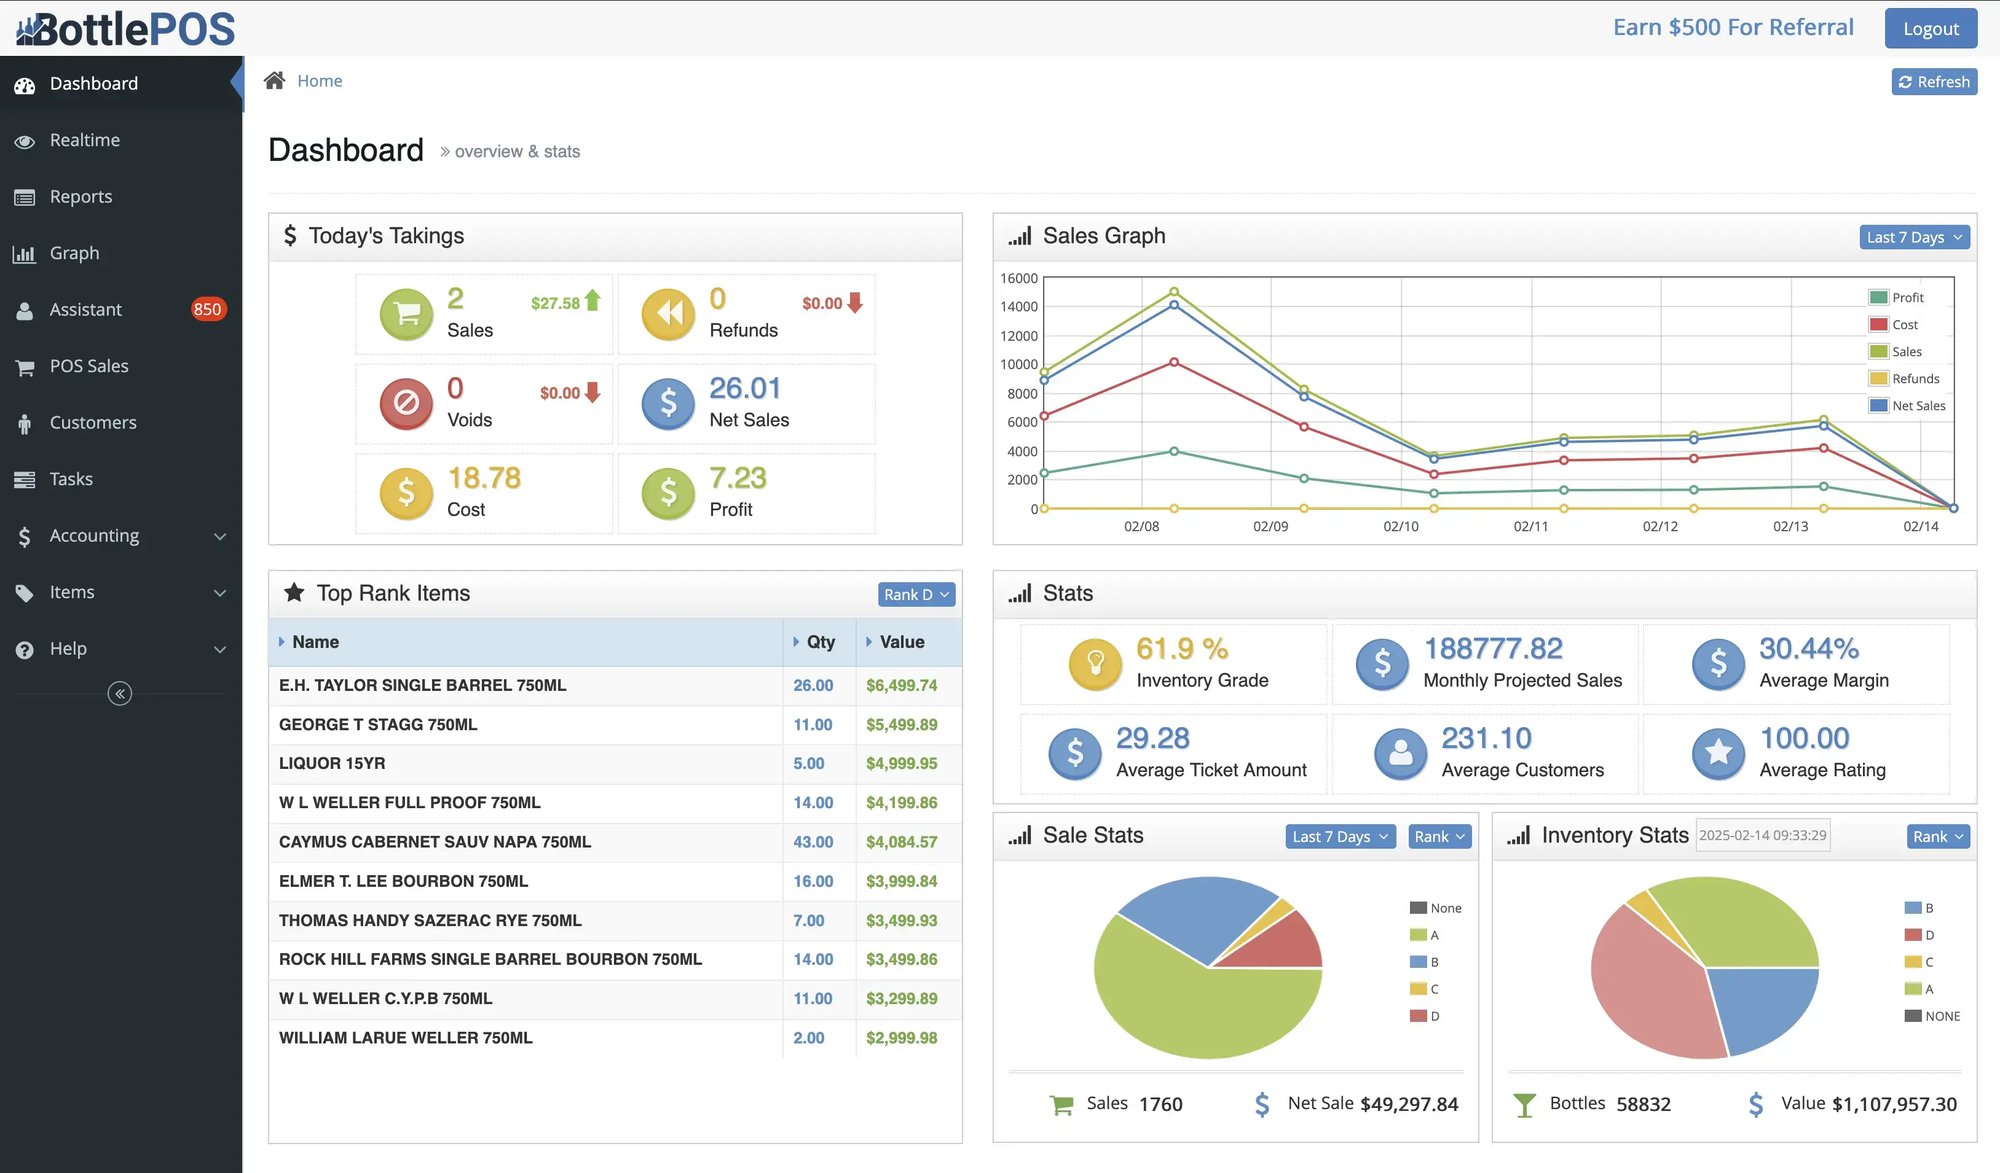This screenshot has height=1173, width=2000.
Task: Open the Tasks panel
Action: [71, 478]
